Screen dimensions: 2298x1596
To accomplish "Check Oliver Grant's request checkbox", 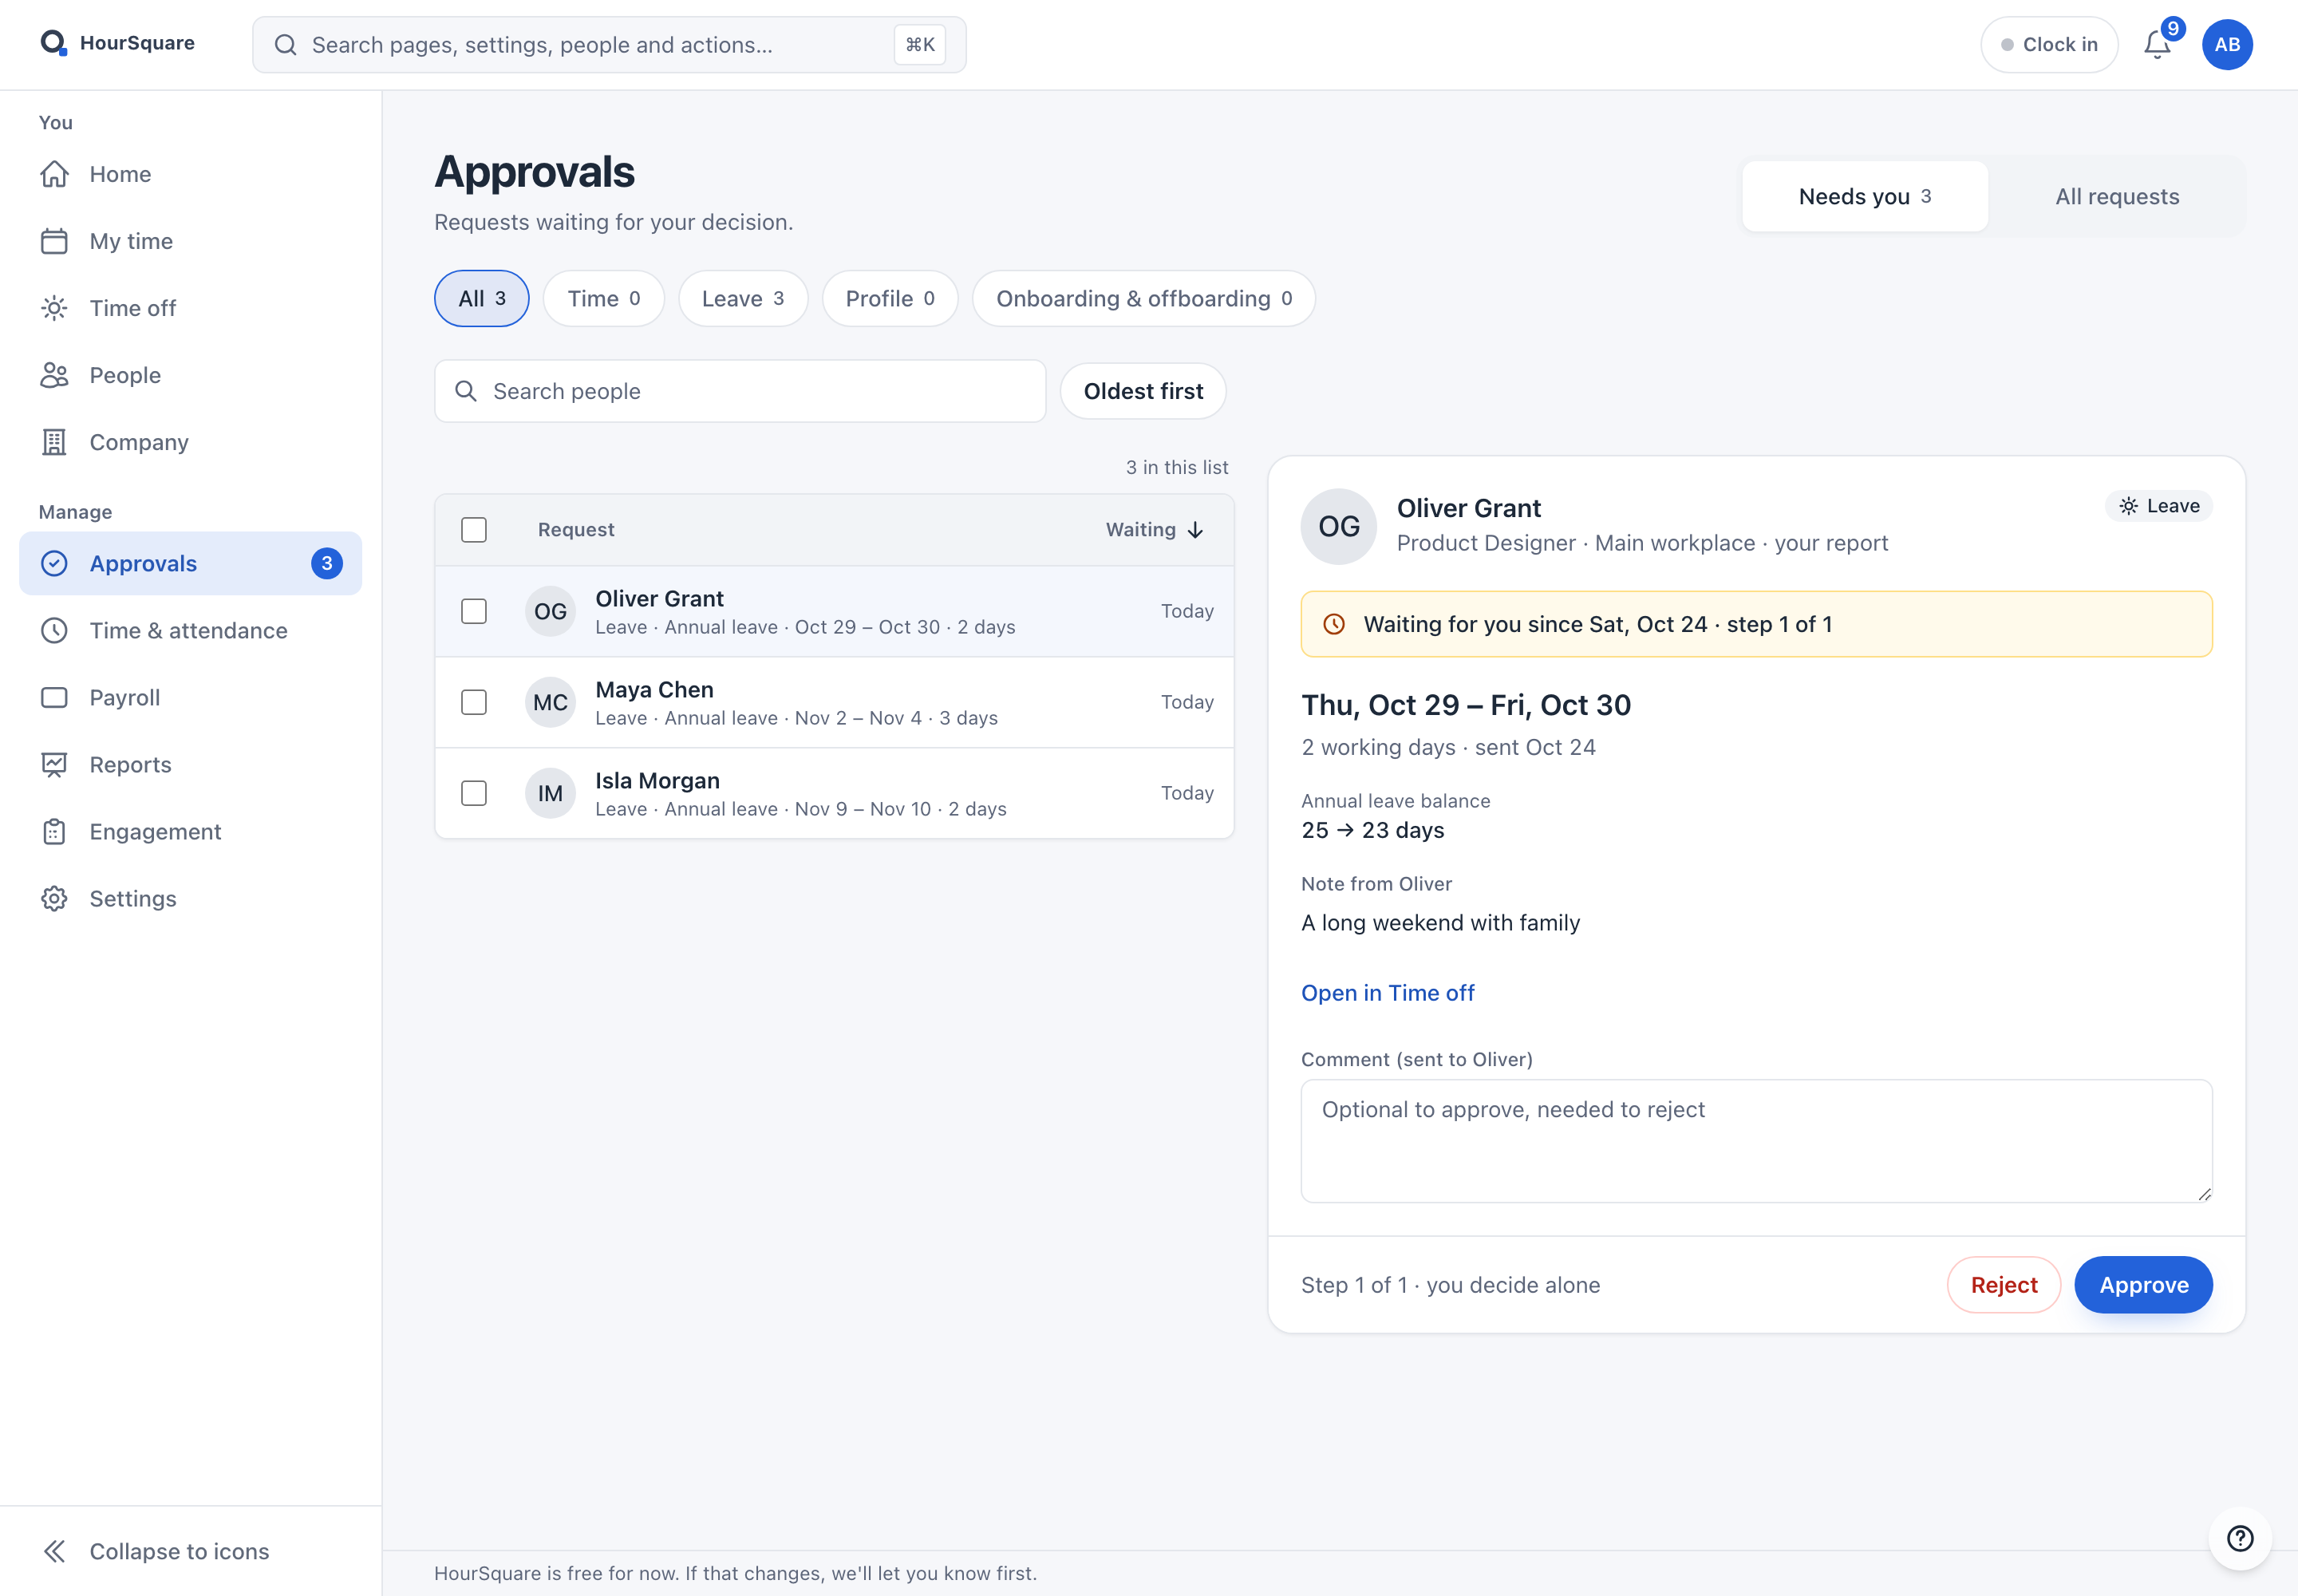I will click(474, 611).
